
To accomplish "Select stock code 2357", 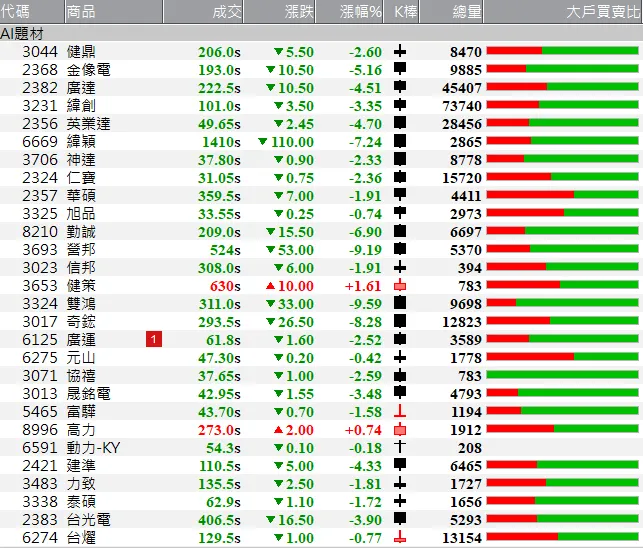I will (x=40, y=196).
